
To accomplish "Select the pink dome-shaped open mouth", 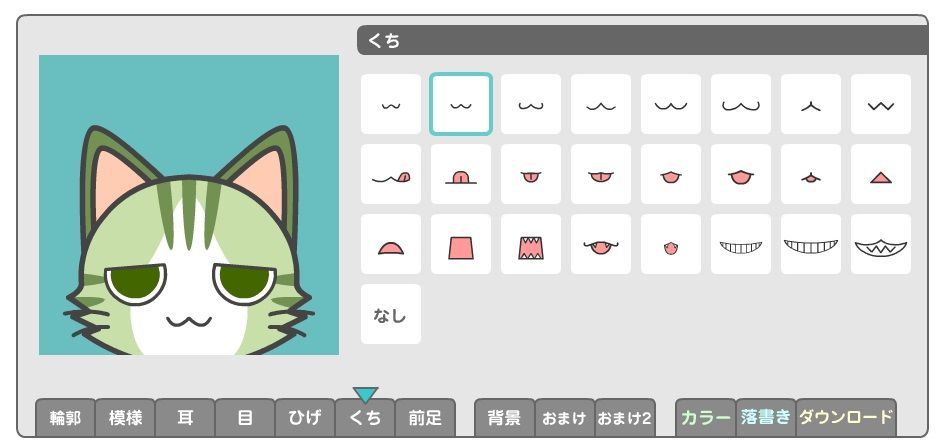I will [x=390, y=244].
